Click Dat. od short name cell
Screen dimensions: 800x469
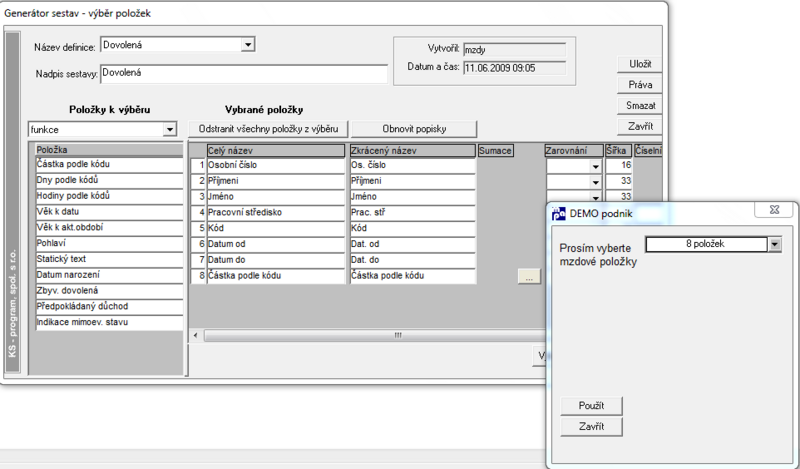coord(413,244)
